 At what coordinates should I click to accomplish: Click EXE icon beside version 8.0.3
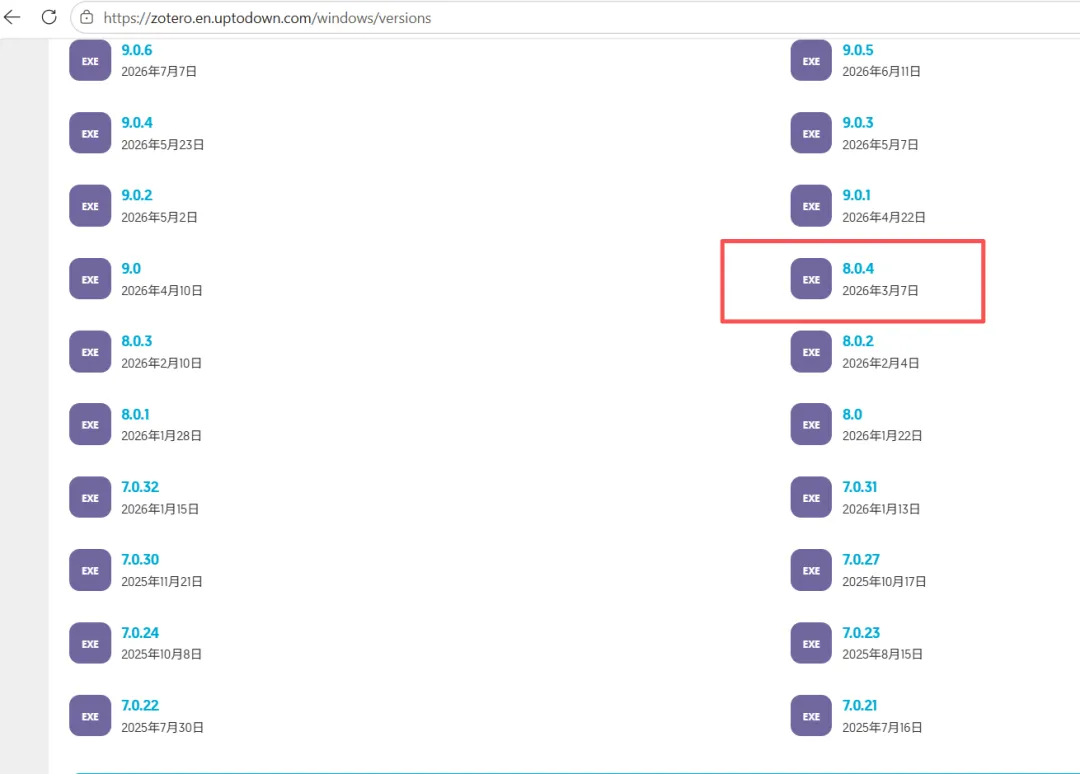(90, 352)
